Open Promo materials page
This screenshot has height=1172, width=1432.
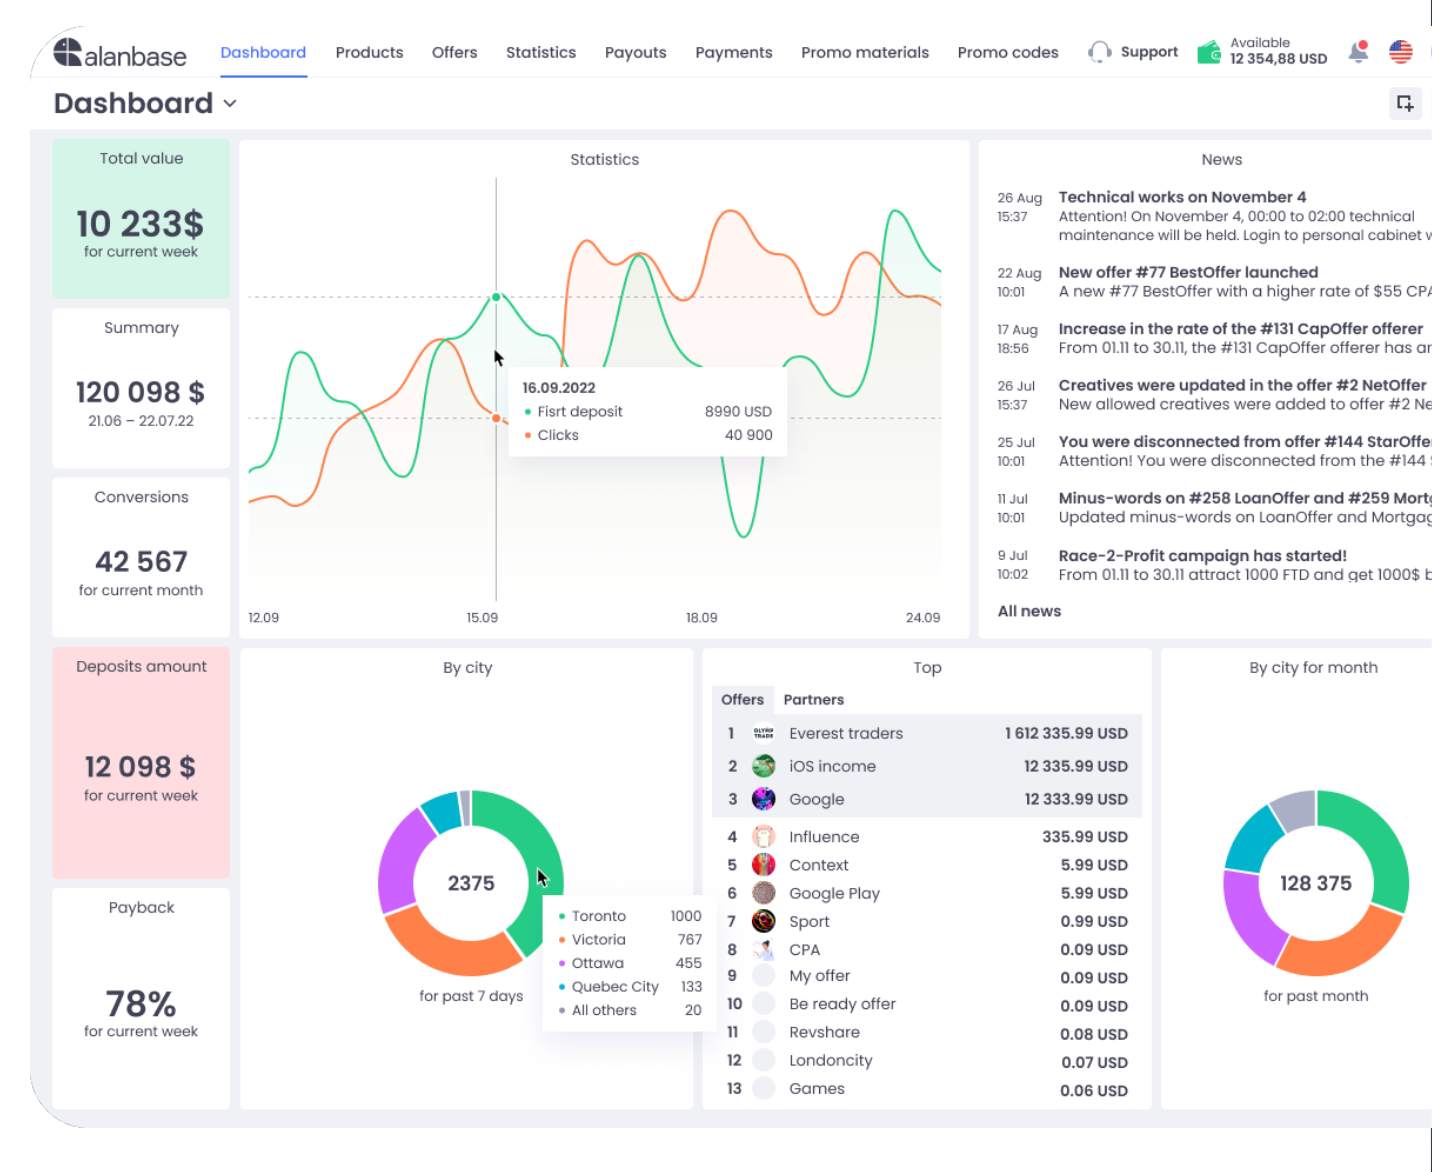click(x=865, y=52)
